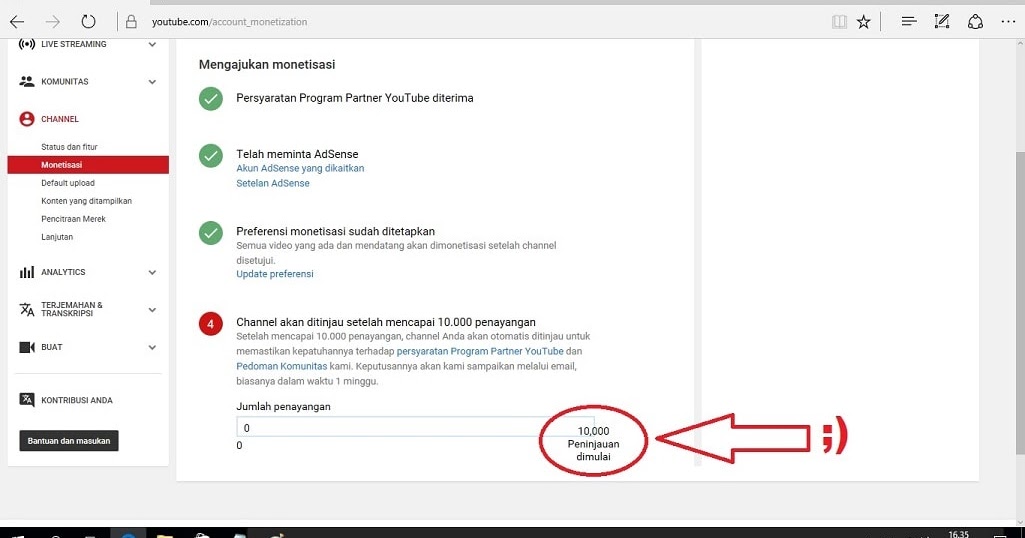The width and height of the screenshot is (1025, 538).
Task: Open Lanjutan menu item
Action: [57, 237]
